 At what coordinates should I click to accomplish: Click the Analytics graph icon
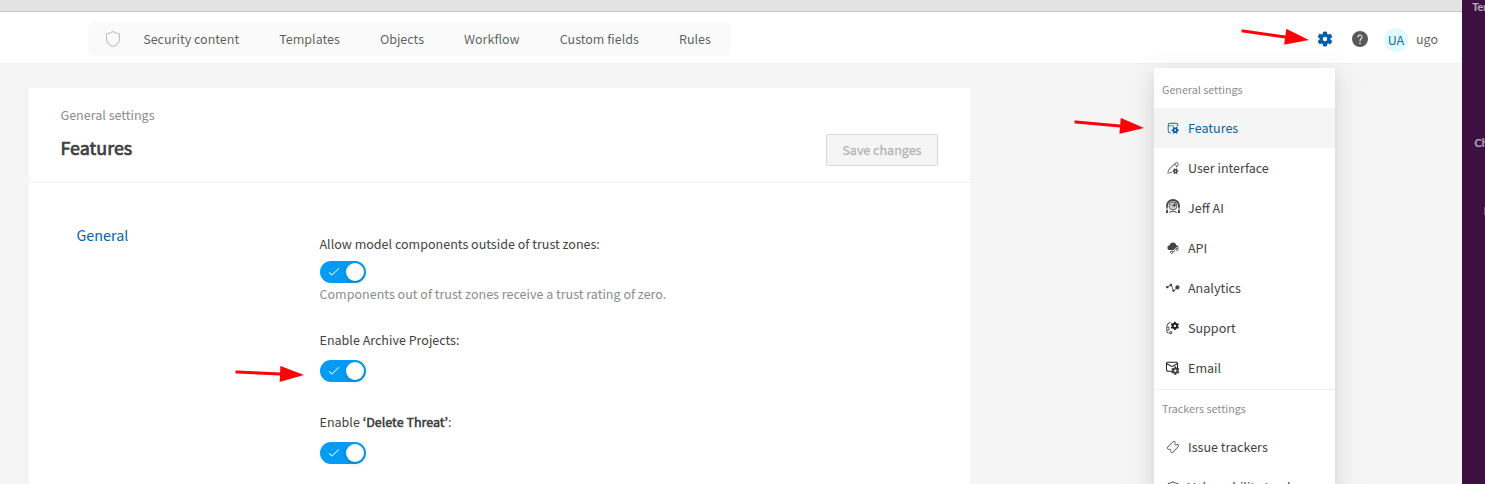click(x=1173, y=288)
